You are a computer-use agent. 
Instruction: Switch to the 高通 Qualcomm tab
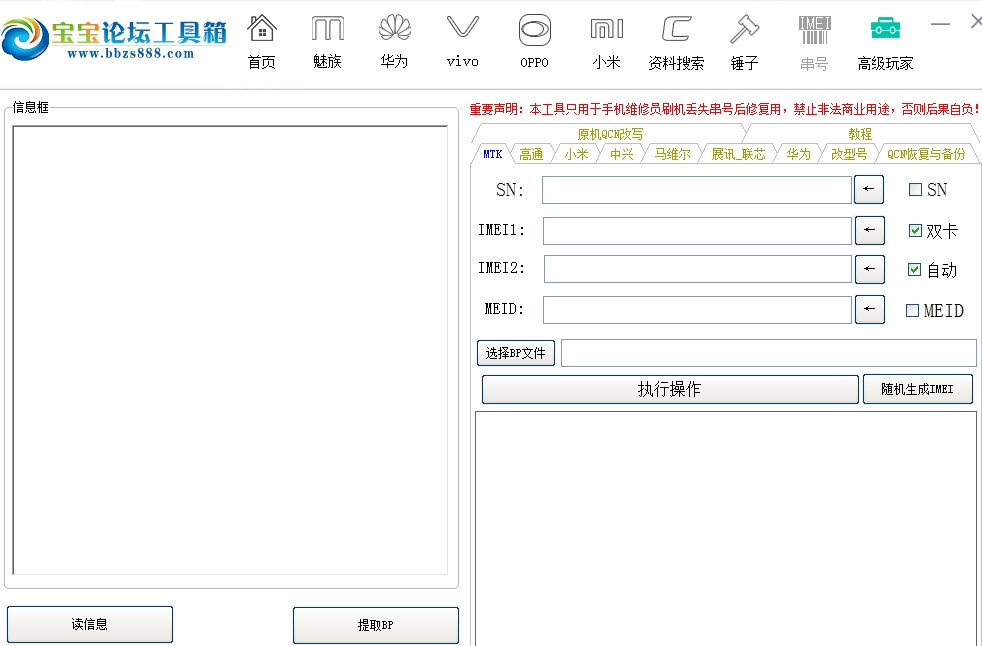[x=532, y=153]
